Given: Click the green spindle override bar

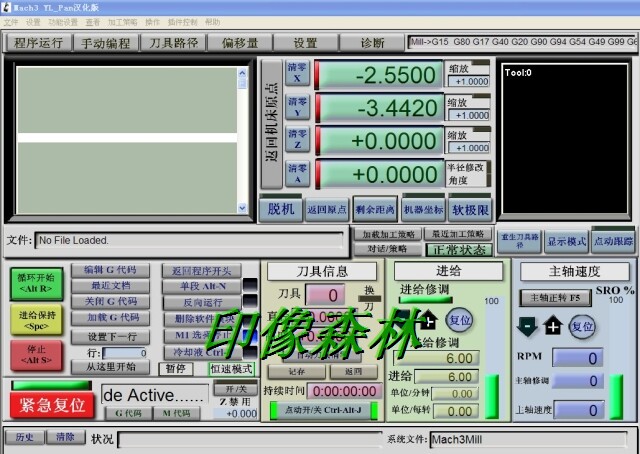Looking at the screenshot, I should click(616, 397).
